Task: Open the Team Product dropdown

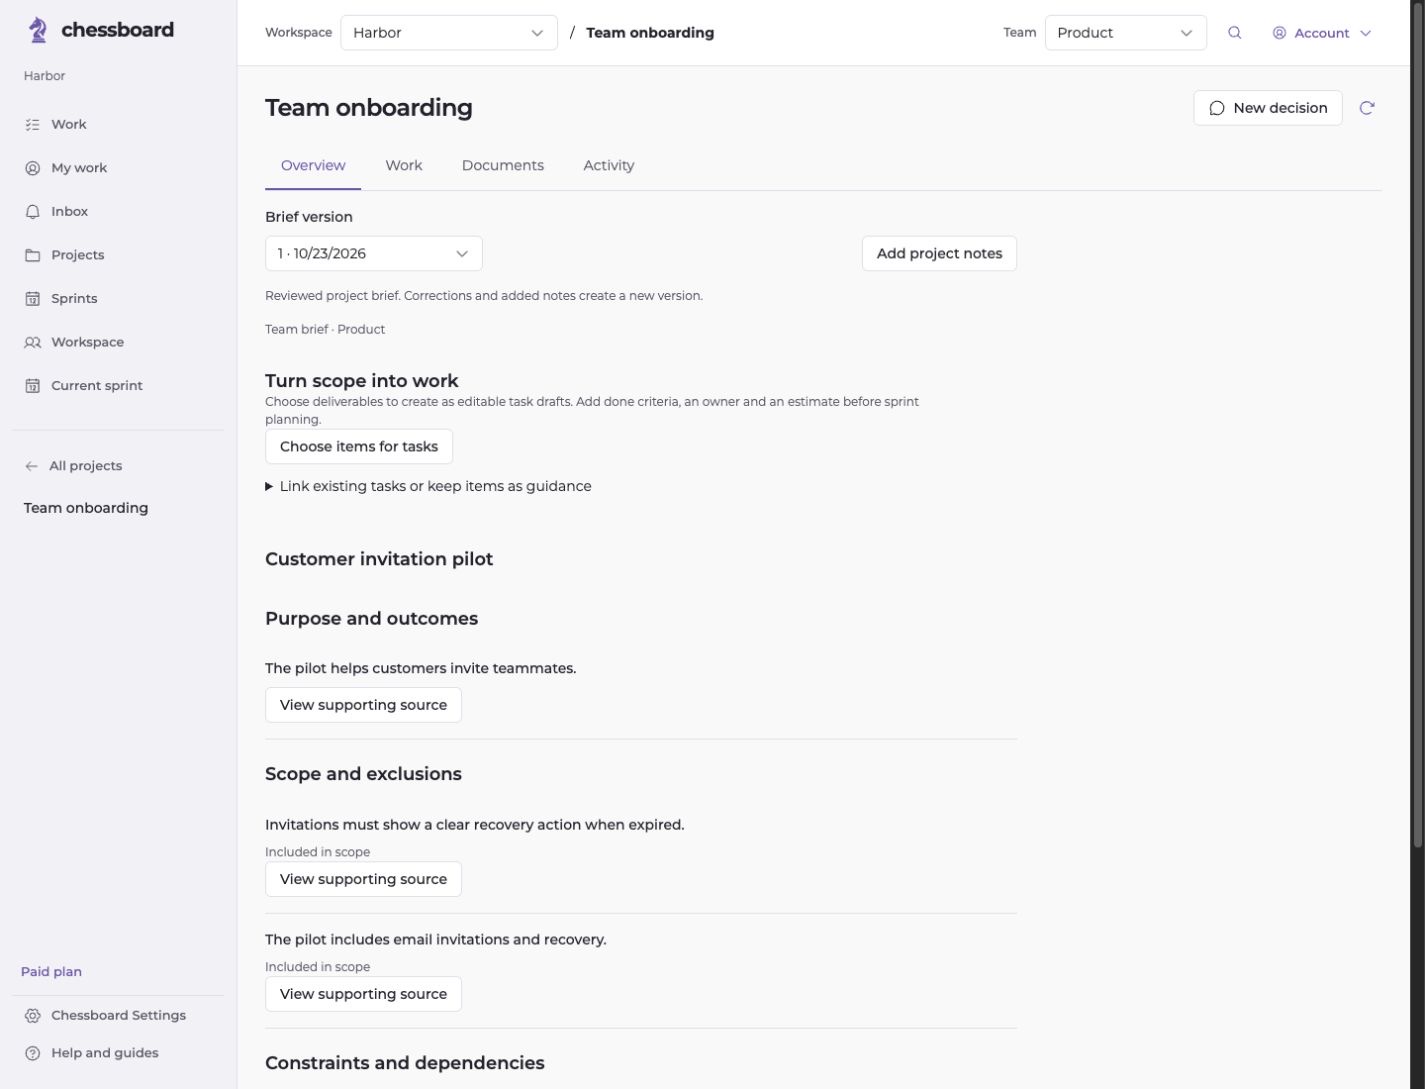Action: point(1125,33)
